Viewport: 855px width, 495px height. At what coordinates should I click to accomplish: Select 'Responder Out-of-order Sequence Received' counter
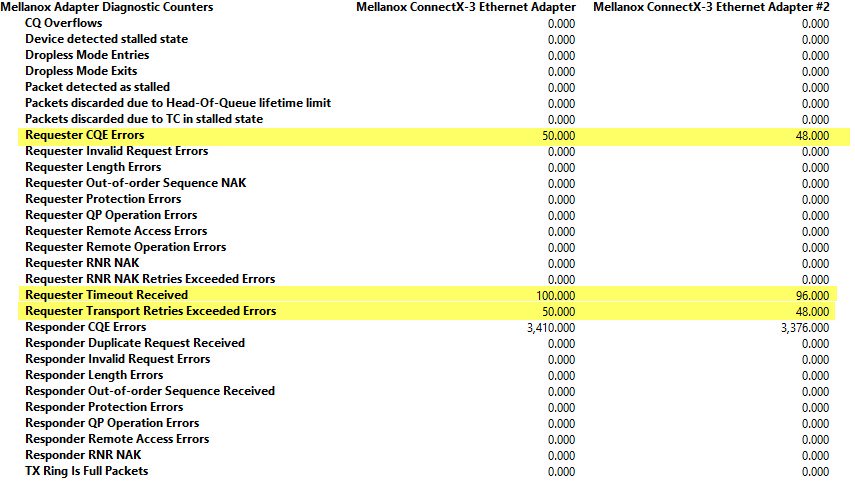(150, 391)
